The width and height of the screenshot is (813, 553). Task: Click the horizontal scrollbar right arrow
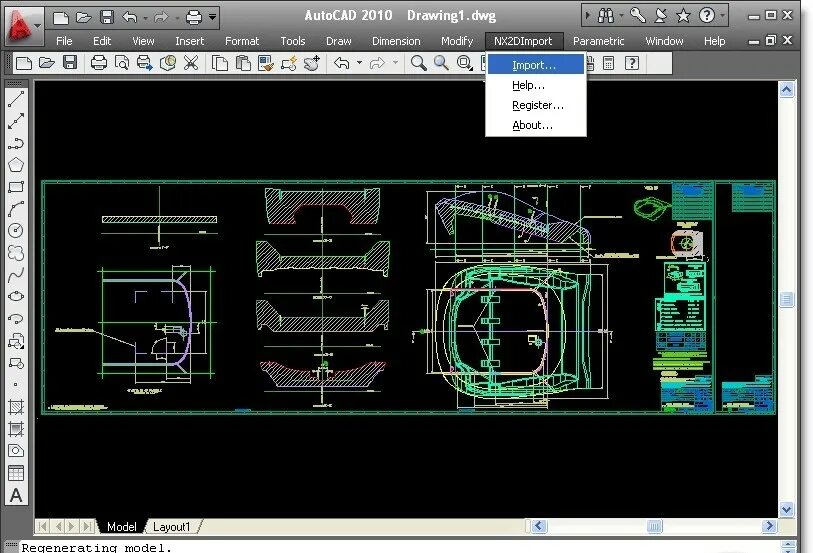tap(769, 526)
